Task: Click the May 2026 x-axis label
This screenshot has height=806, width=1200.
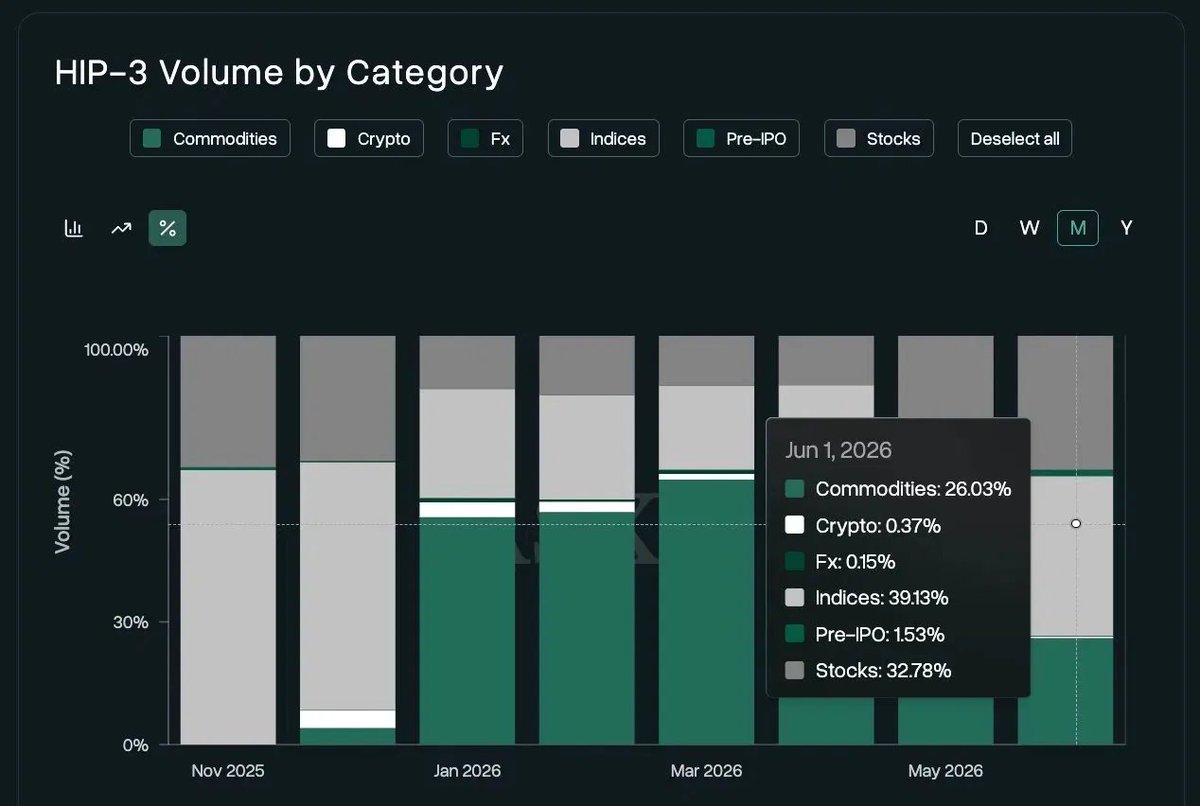Action: (x=945, y=771)
